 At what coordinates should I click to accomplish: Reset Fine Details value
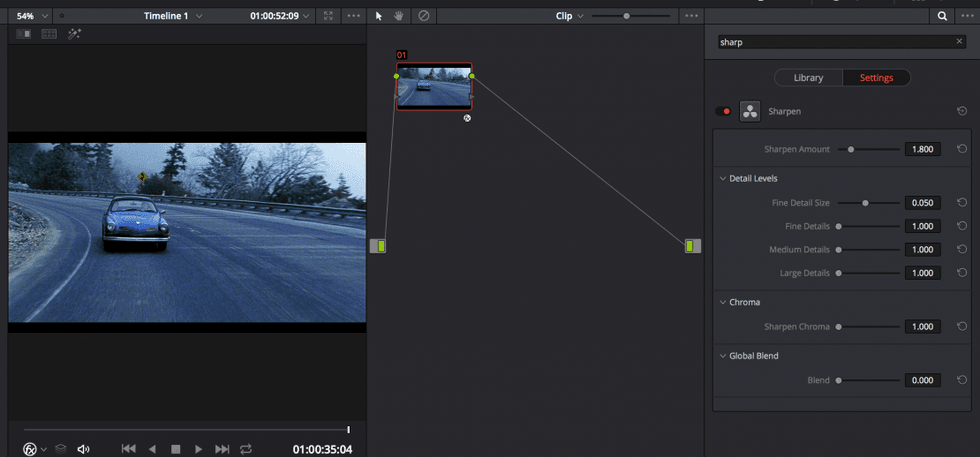(x=962, y=226)
